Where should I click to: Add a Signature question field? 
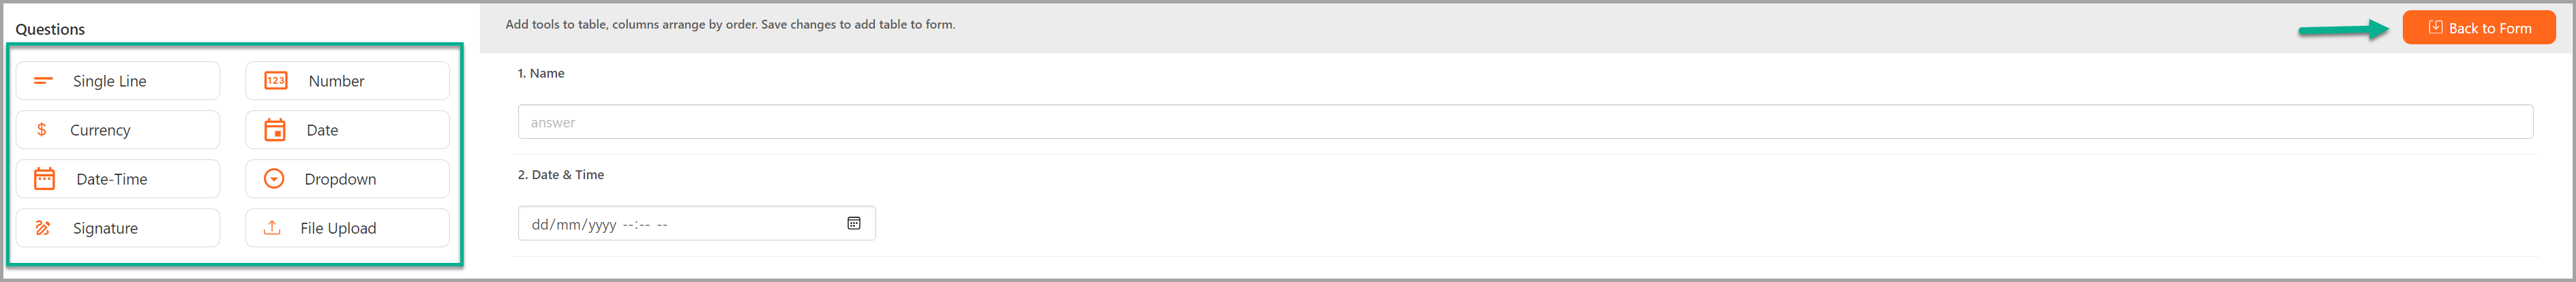(x=118, y=228)
